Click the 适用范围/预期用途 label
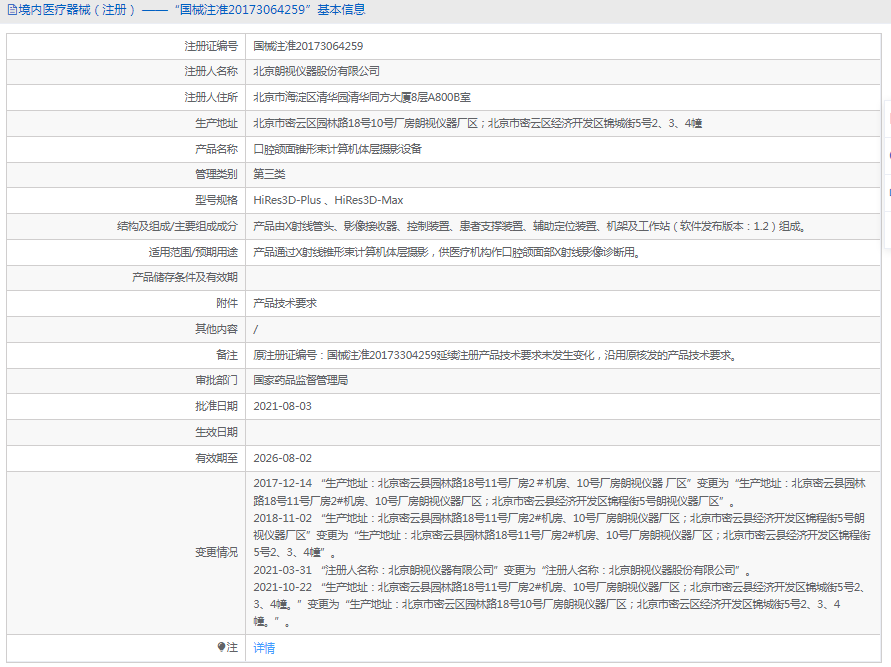 (193, 252)
